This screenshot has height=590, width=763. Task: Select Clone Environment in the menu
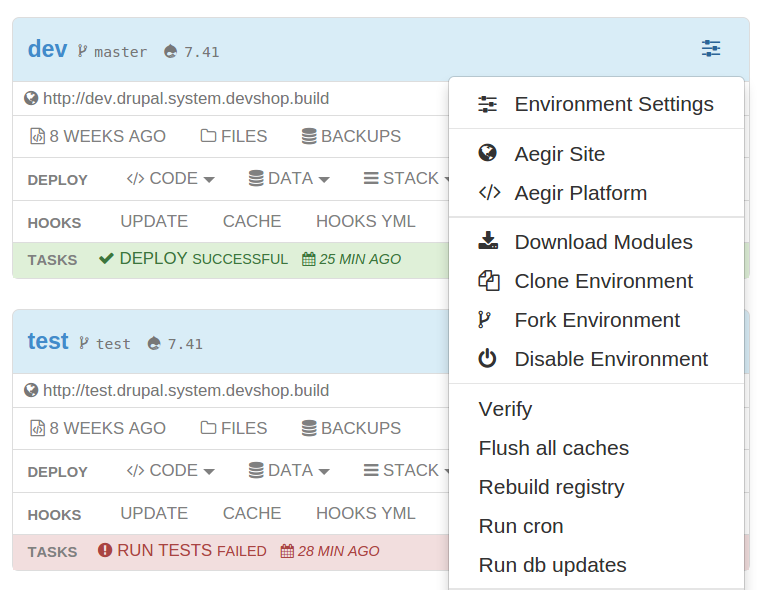(x=596, y=281)
